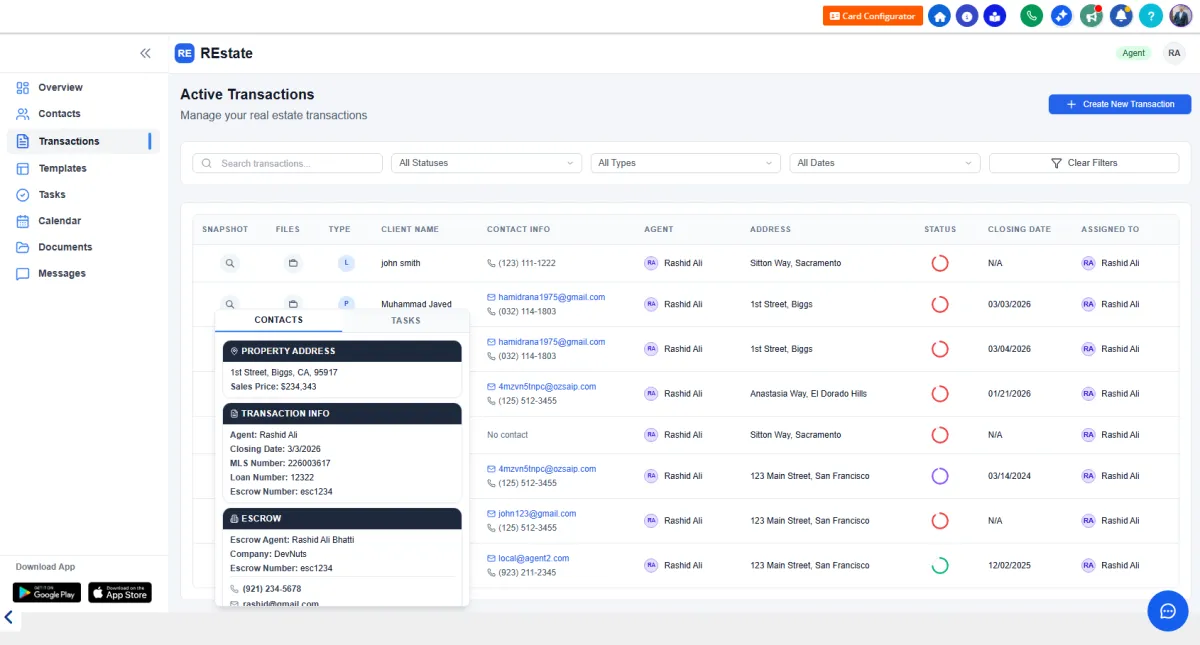Open the notifications bell icon

pos(1121,16)
